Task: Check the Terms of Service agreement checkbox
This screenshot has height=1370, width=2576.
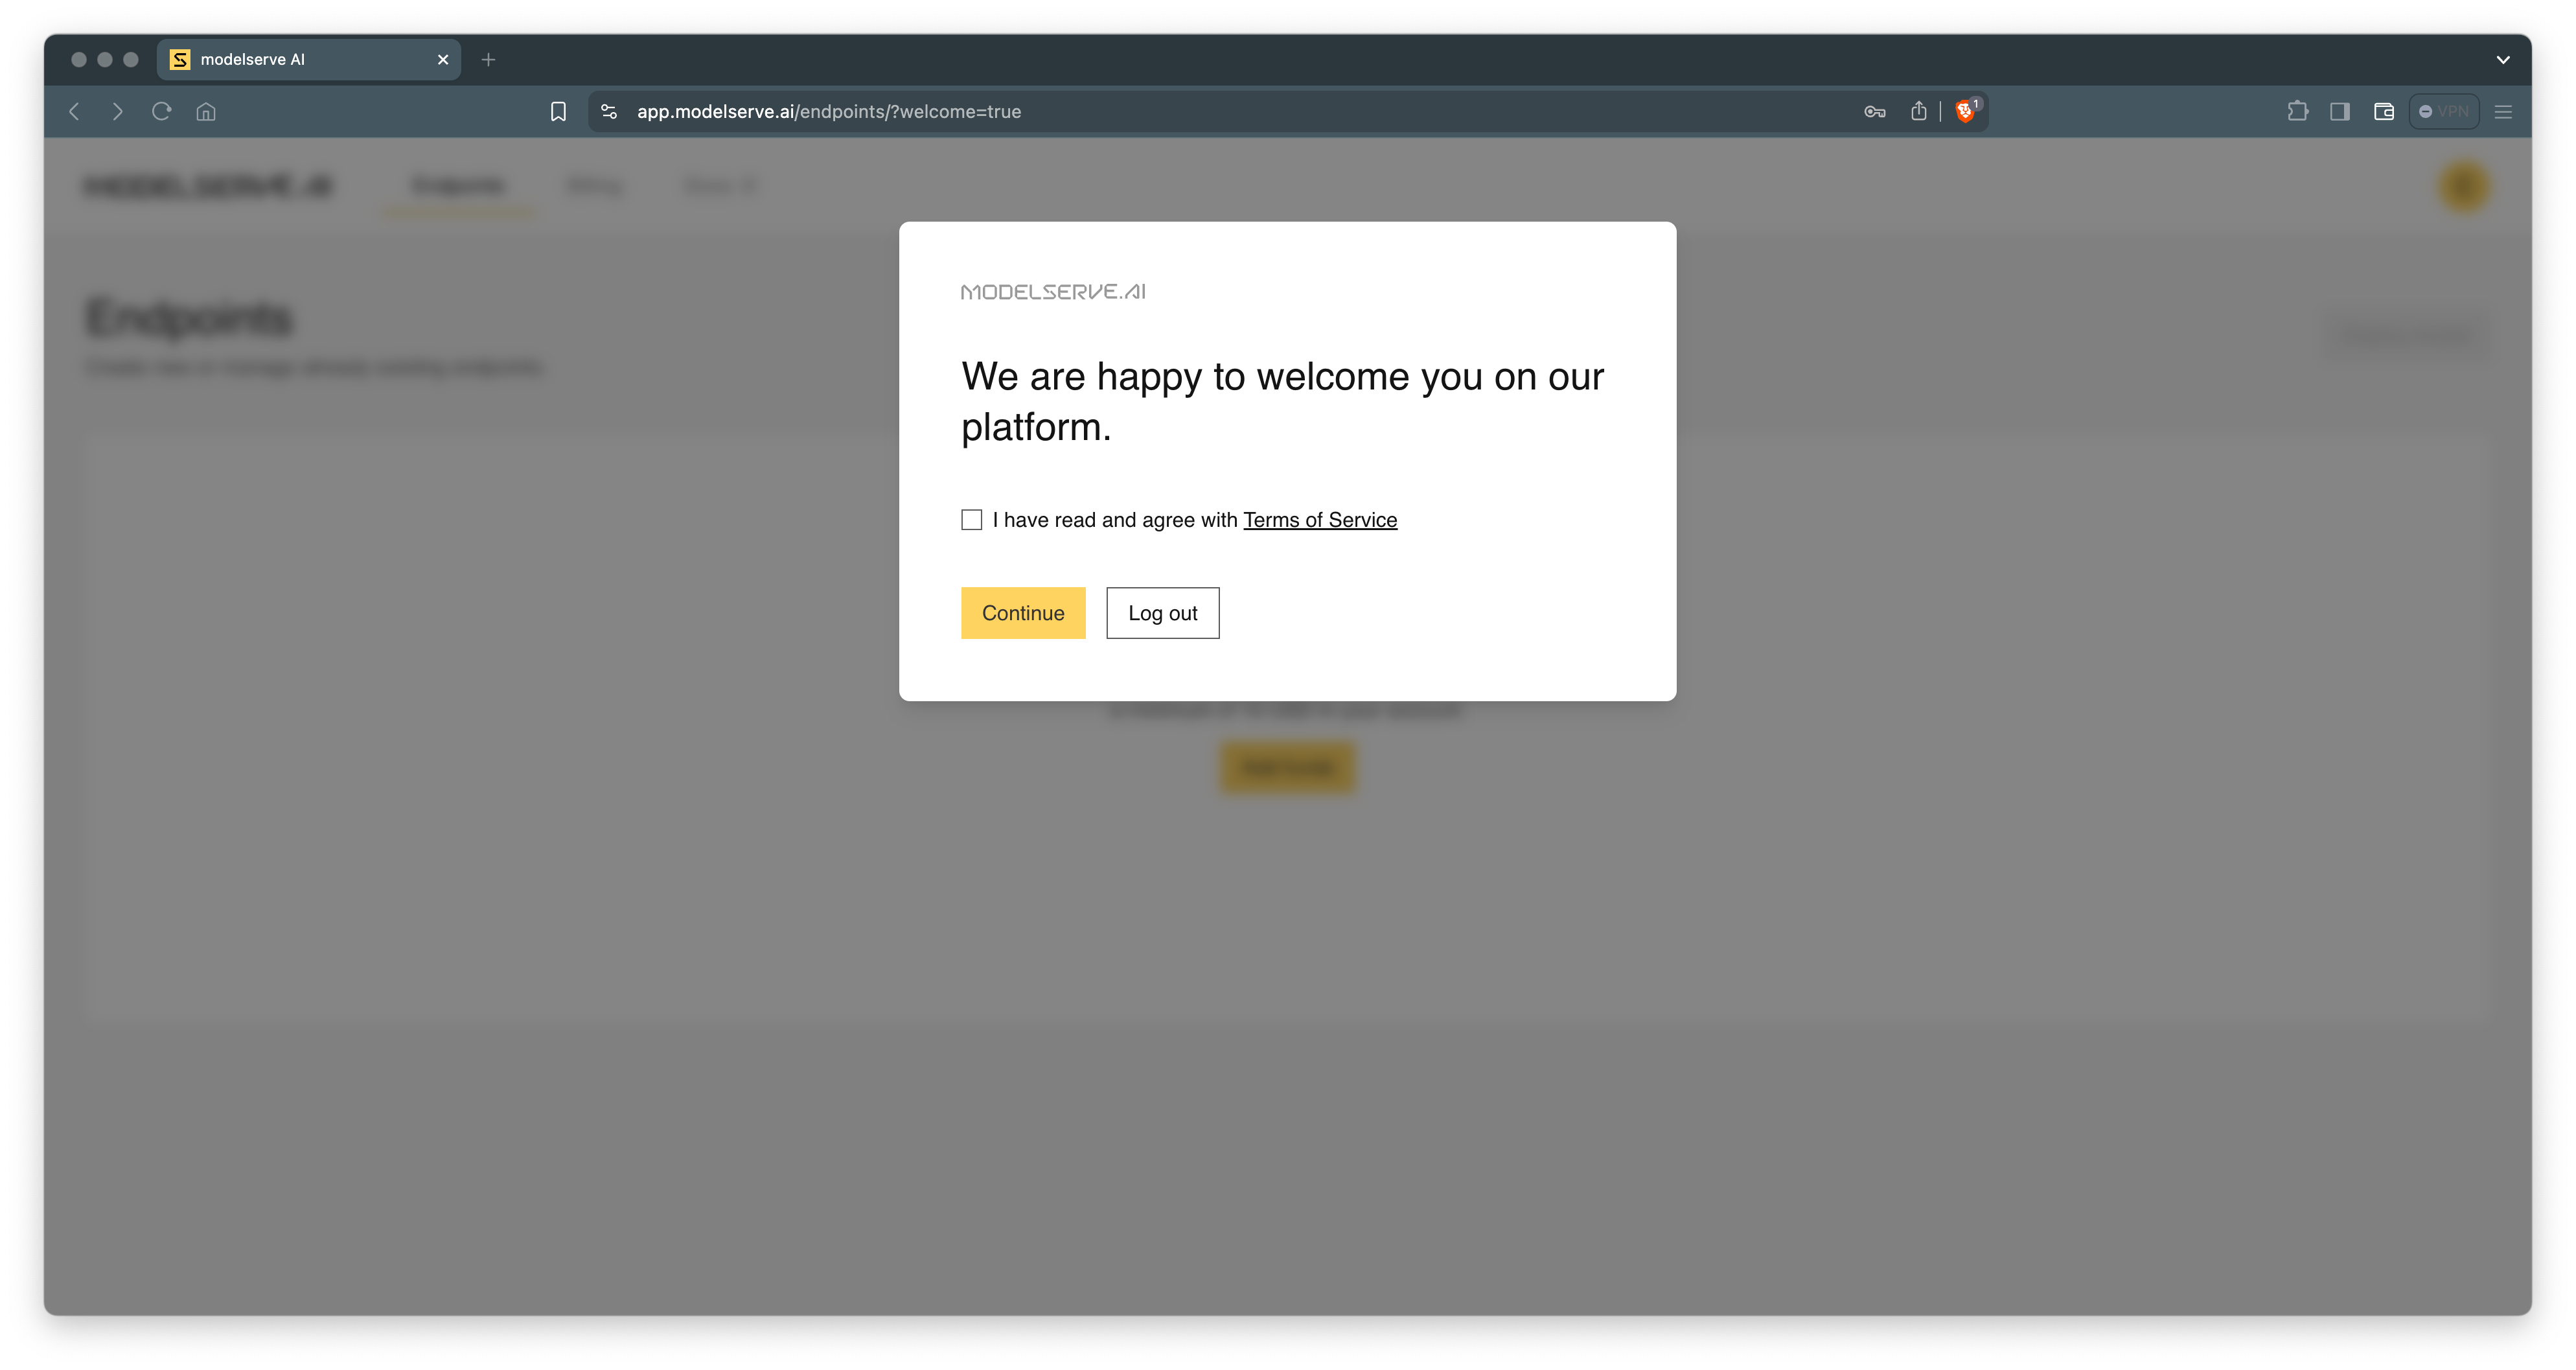Action: [x=971, y=519]
